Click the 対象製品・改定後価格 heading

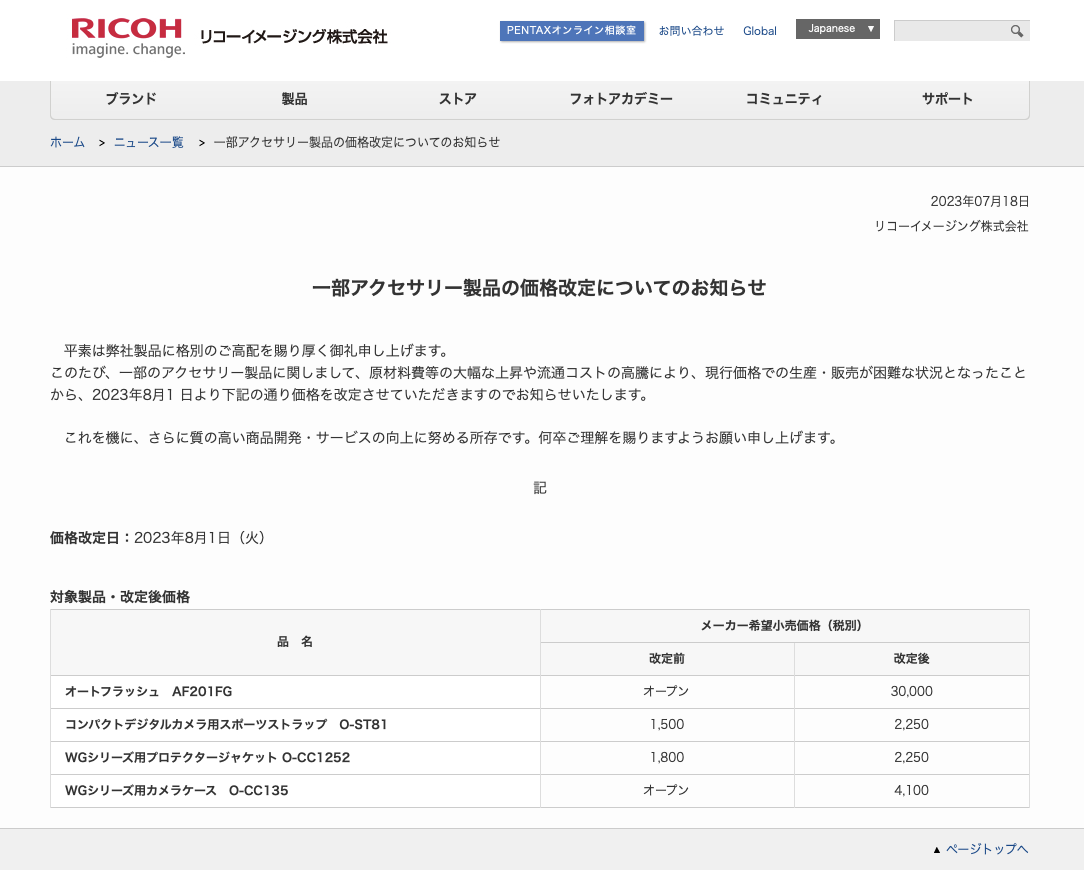[x=120, y=597]
